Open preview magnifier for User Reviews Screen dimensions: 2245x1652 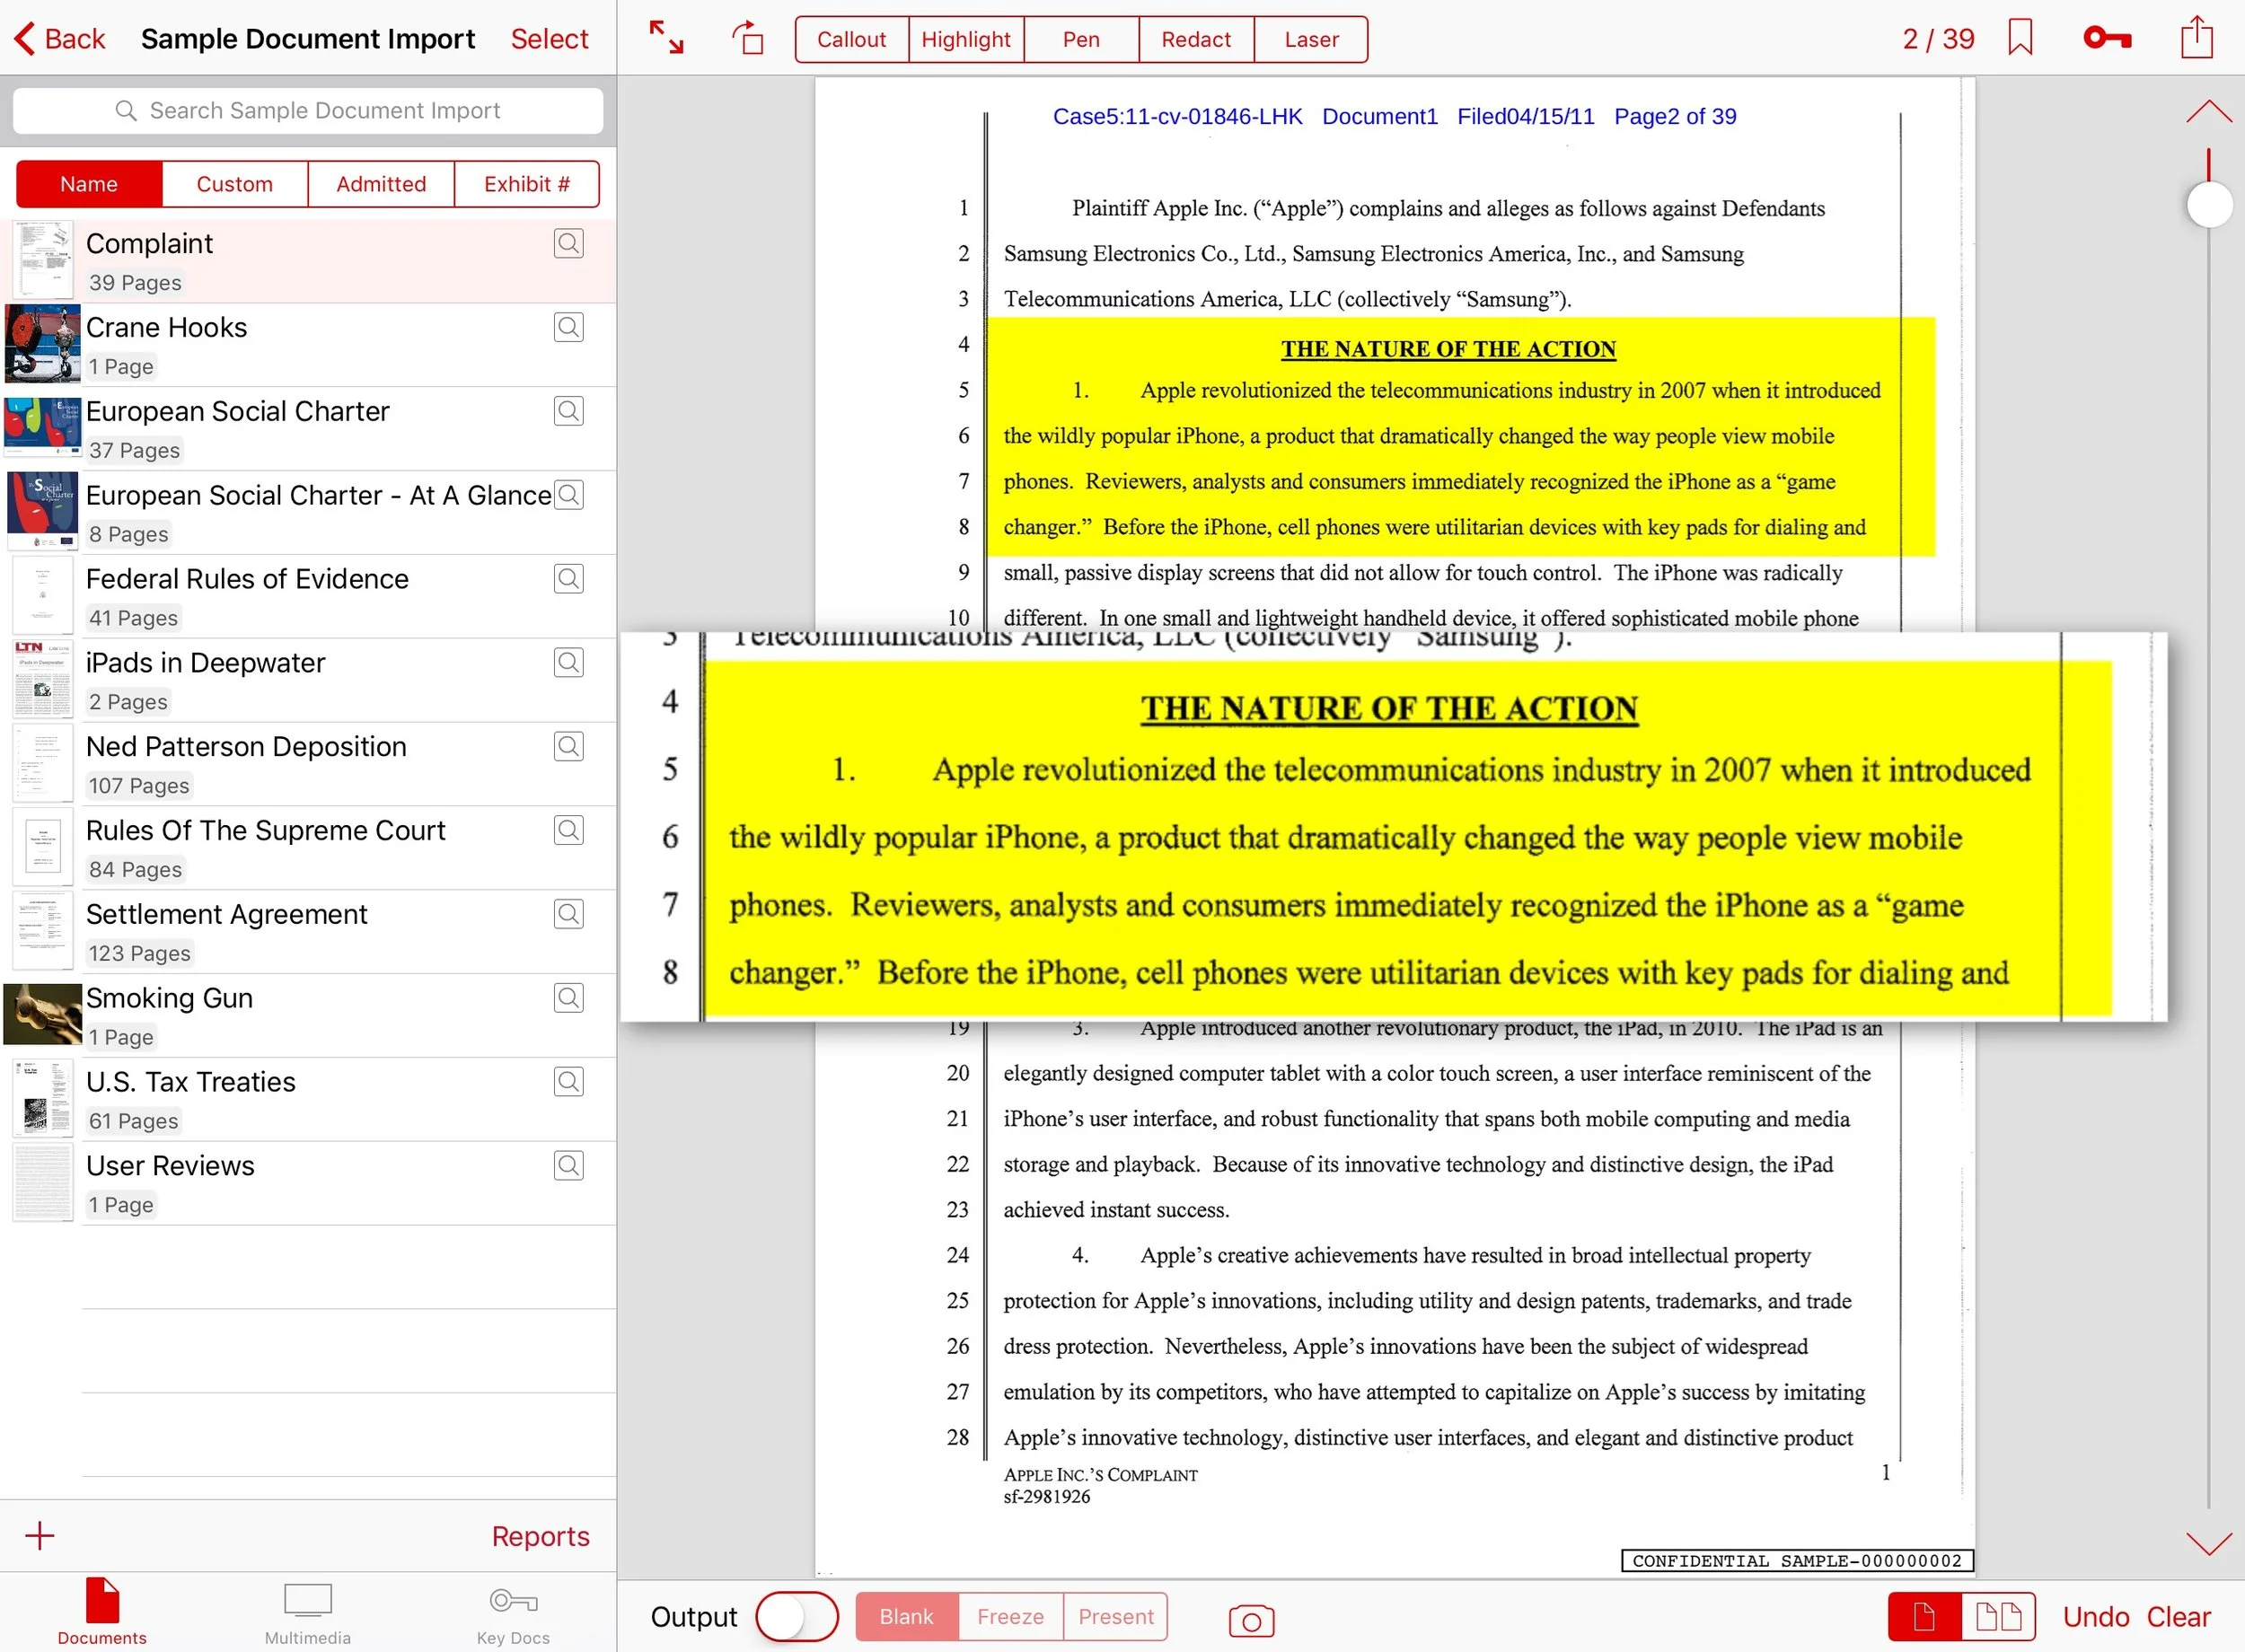point(569,1166)
